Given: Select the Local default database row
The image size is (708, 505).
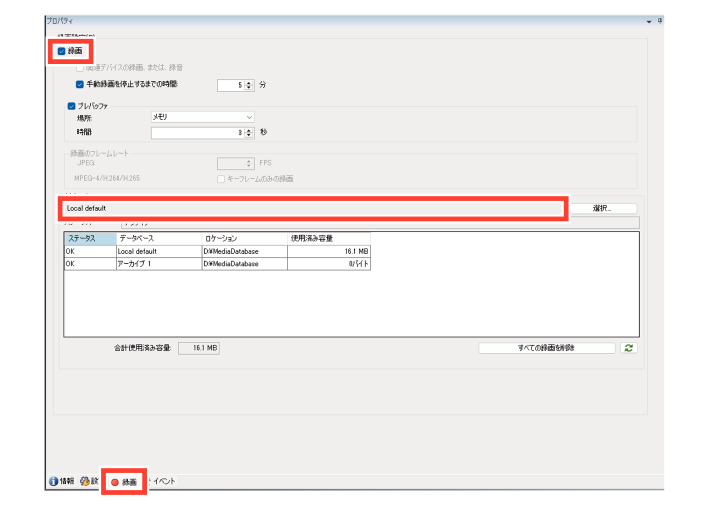Looking at the screenshot, I should coord(217,251).
